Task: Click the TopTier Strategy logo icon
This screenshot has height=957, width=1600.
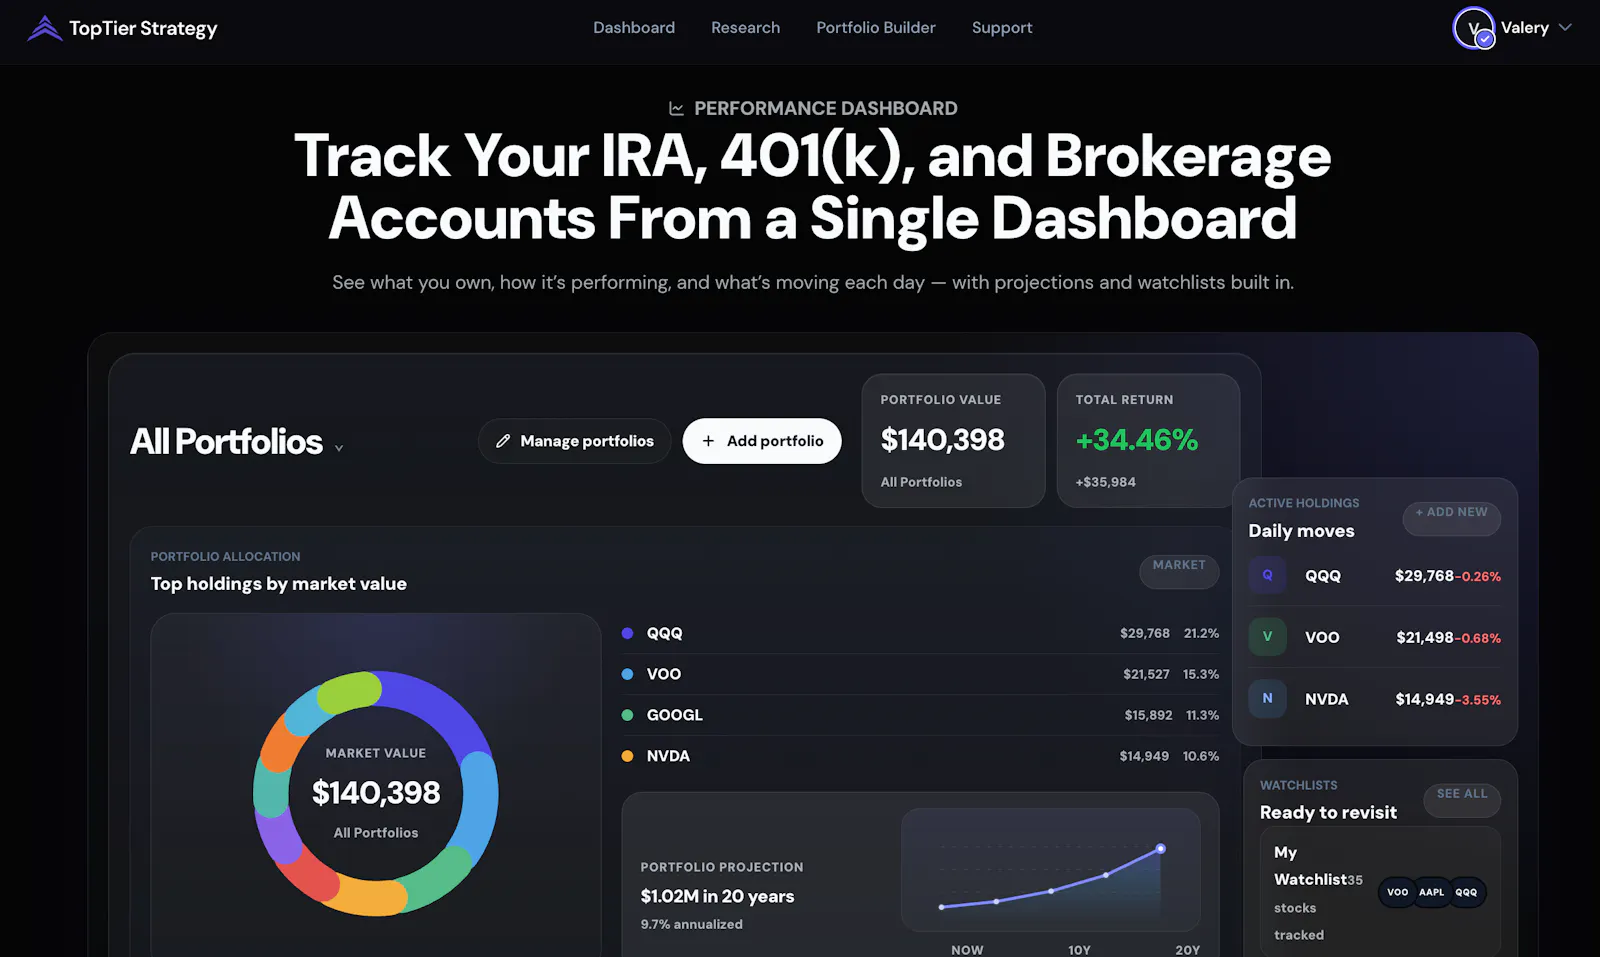Action: coord(44,28)
